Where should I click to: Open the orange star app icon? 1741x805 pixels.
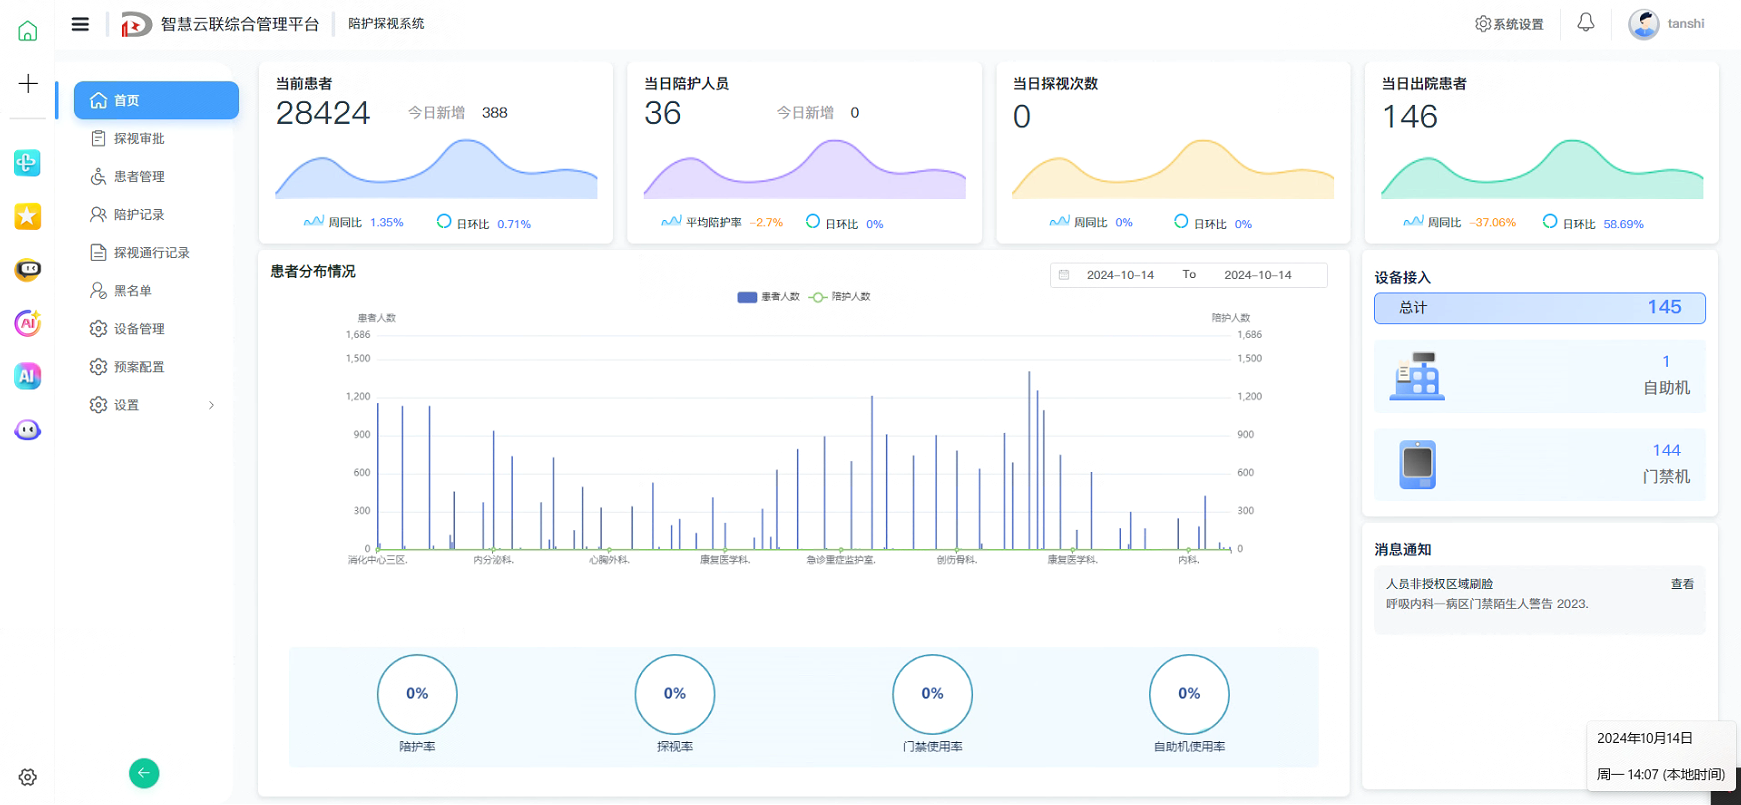28,216
